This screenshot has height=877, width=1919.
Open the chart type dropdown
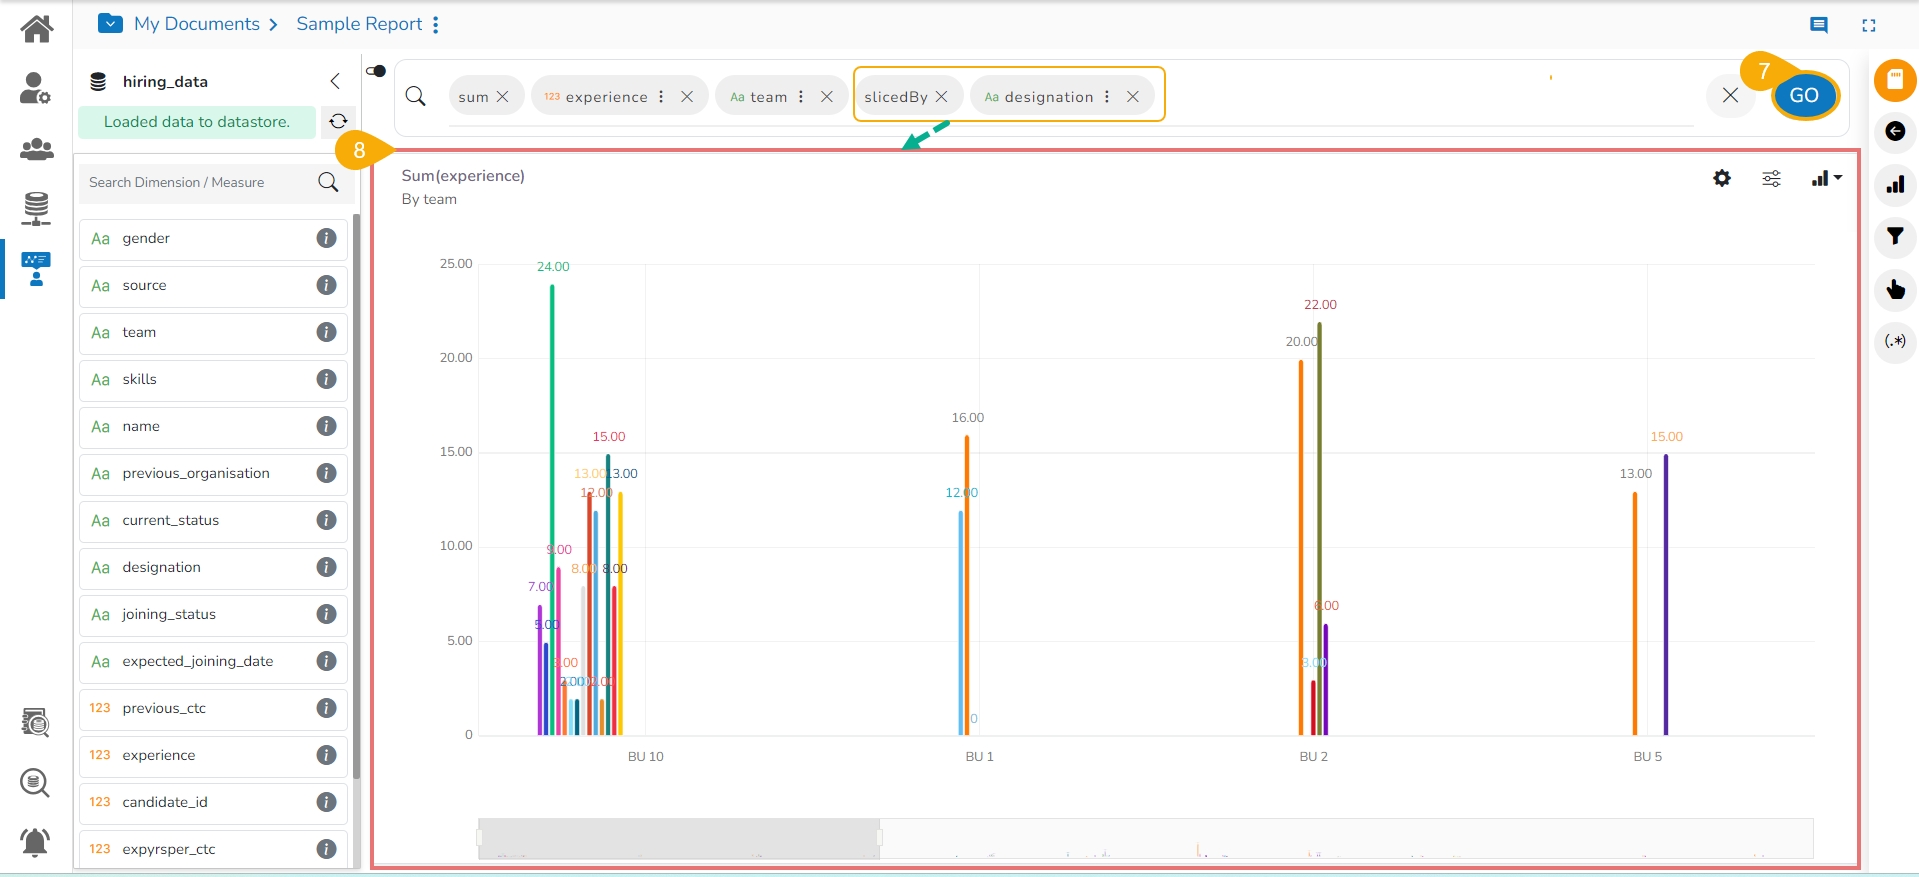(1826, 178)
